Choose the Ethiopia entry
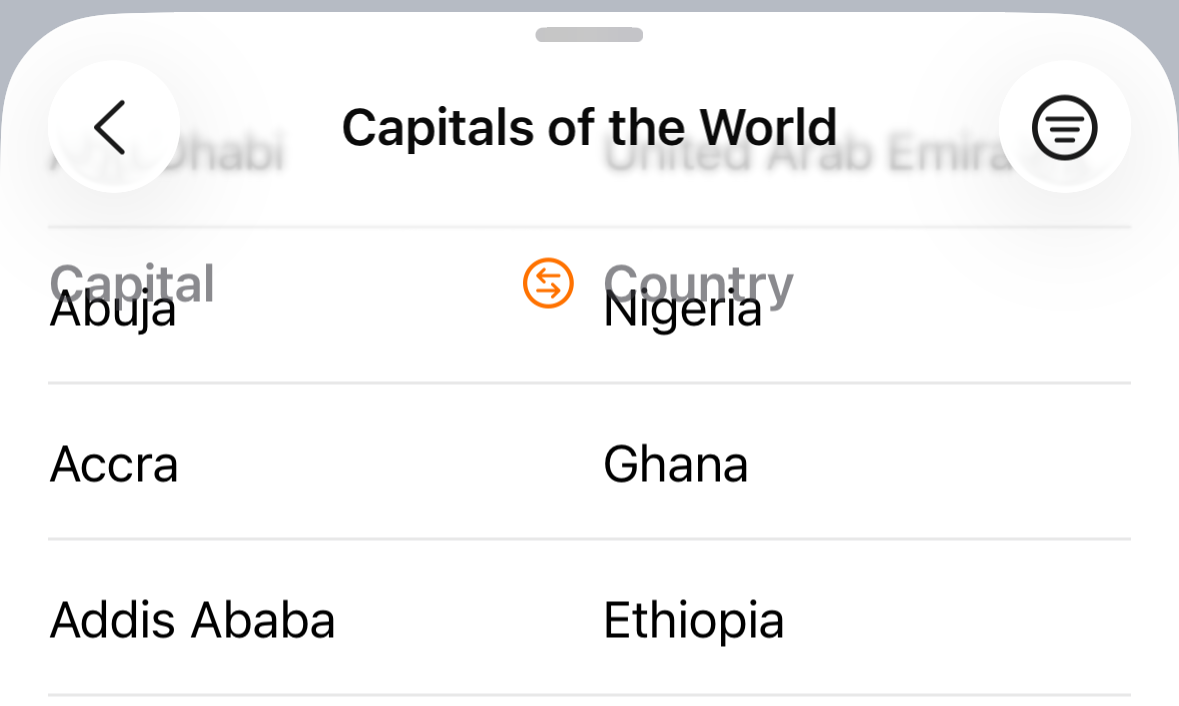1179x706 pixels. coord(693,621)
